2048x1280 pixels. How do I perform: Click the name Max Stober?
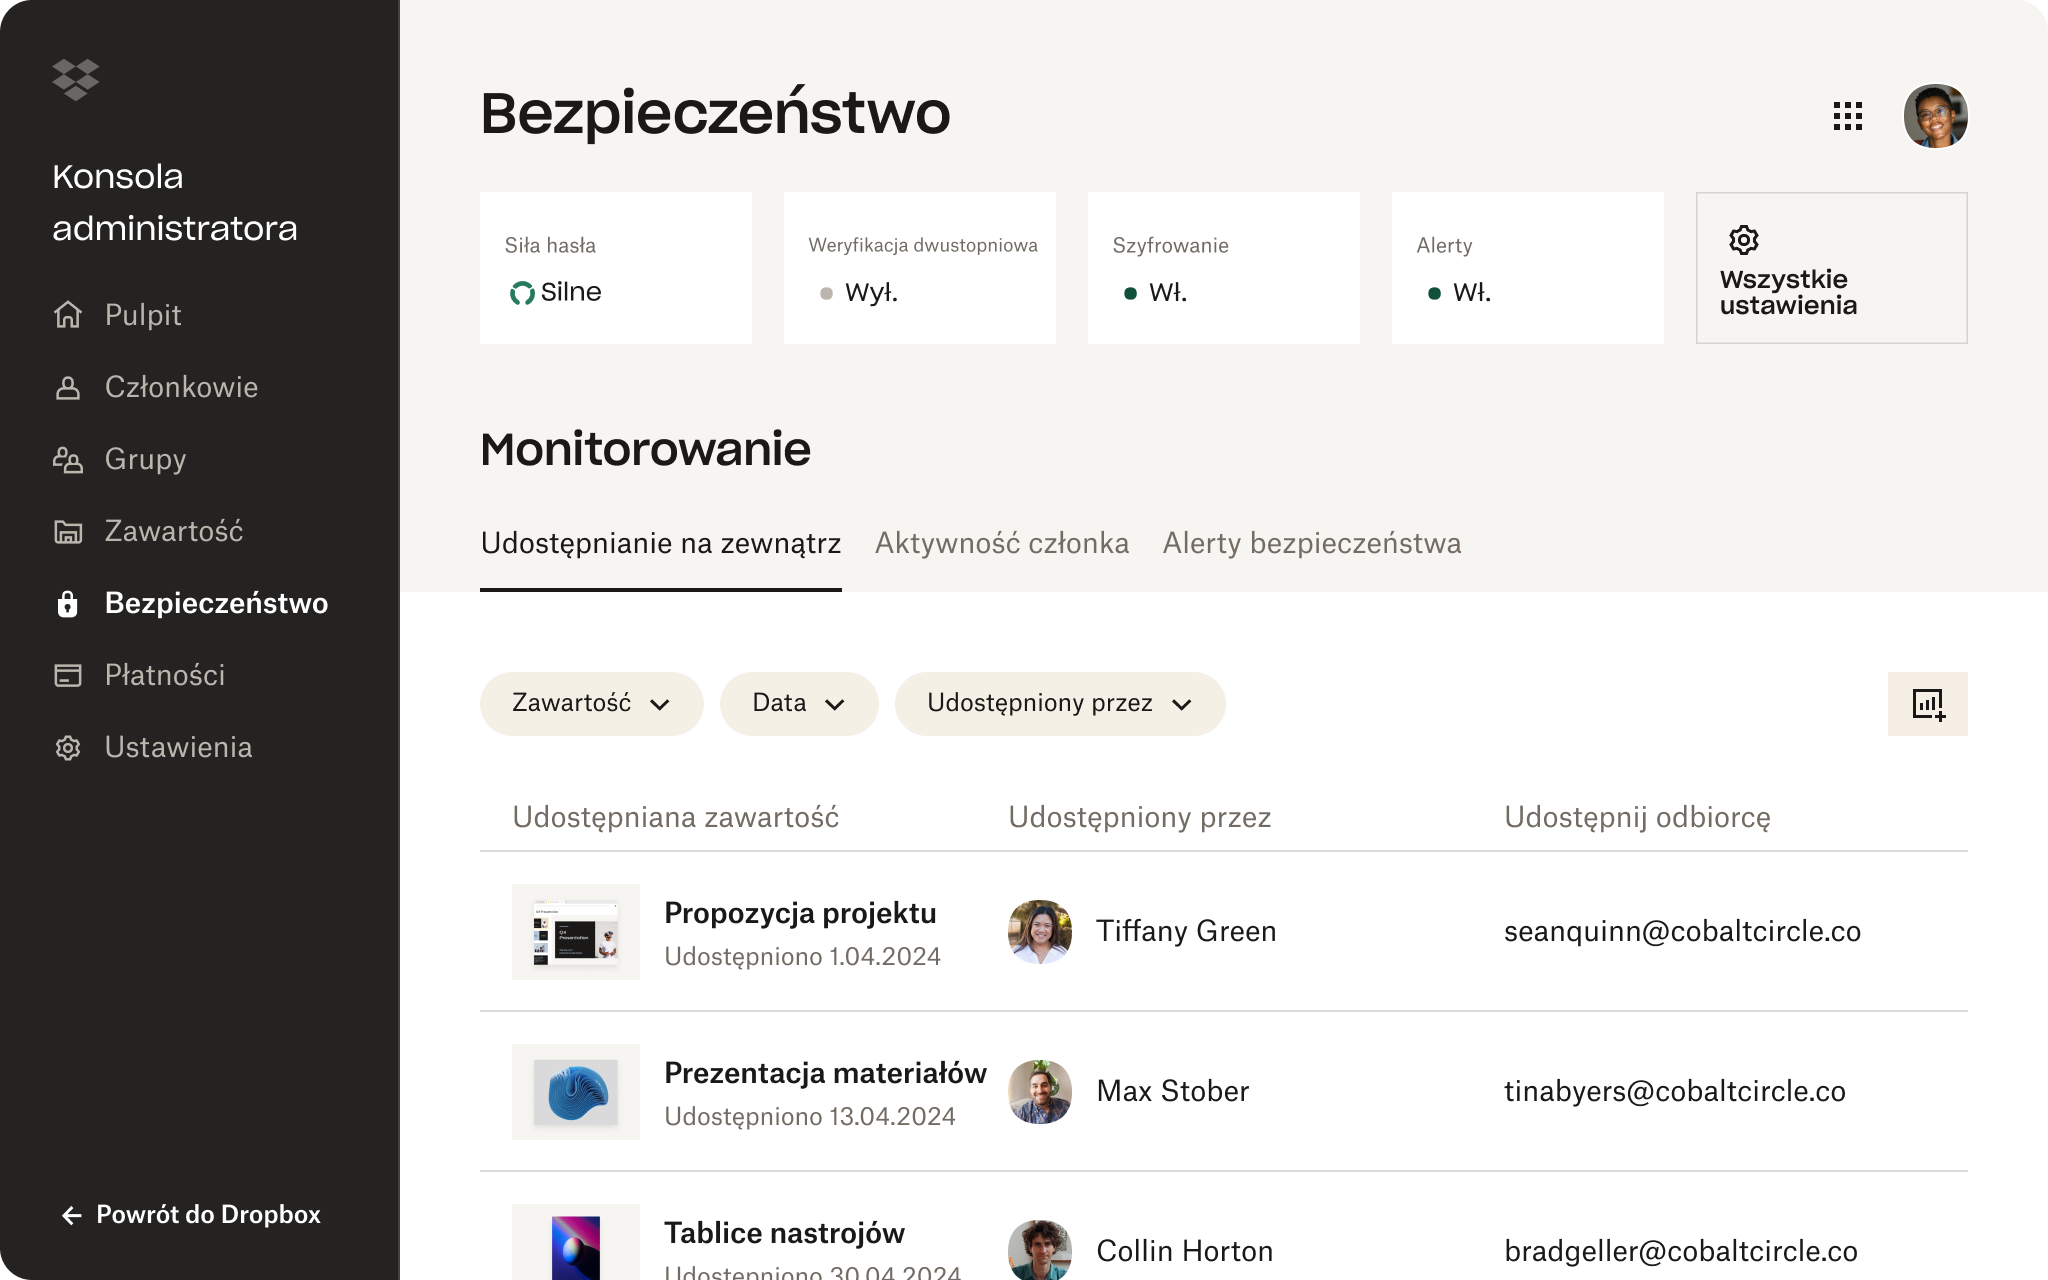pos(1173,1091)
